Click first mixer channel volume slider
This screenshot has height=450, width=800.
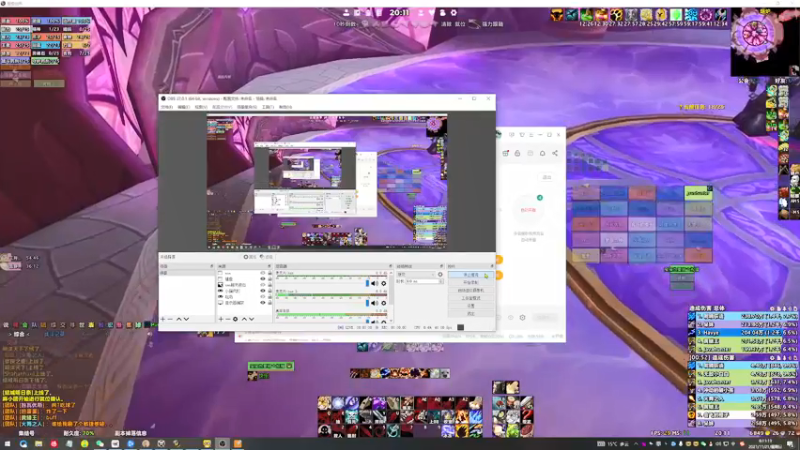(x=367, y=283)
